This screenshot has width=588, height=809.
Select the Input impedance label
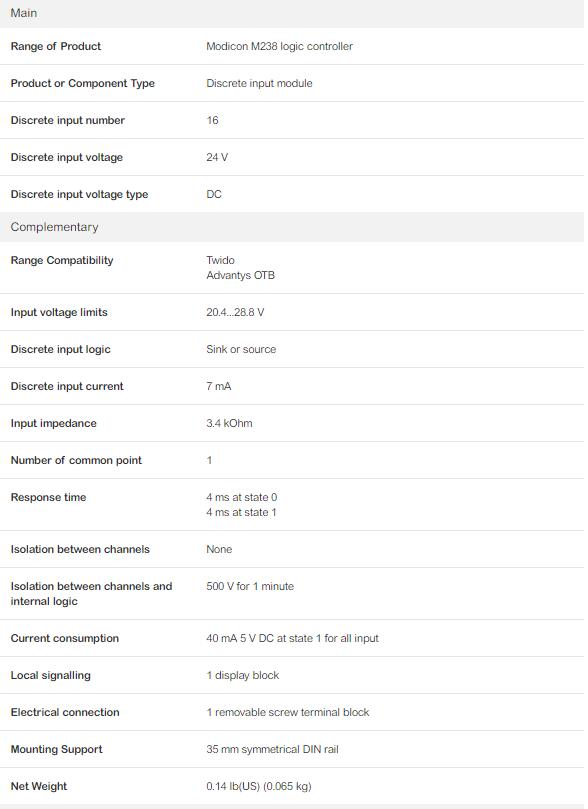pos(54,424)
